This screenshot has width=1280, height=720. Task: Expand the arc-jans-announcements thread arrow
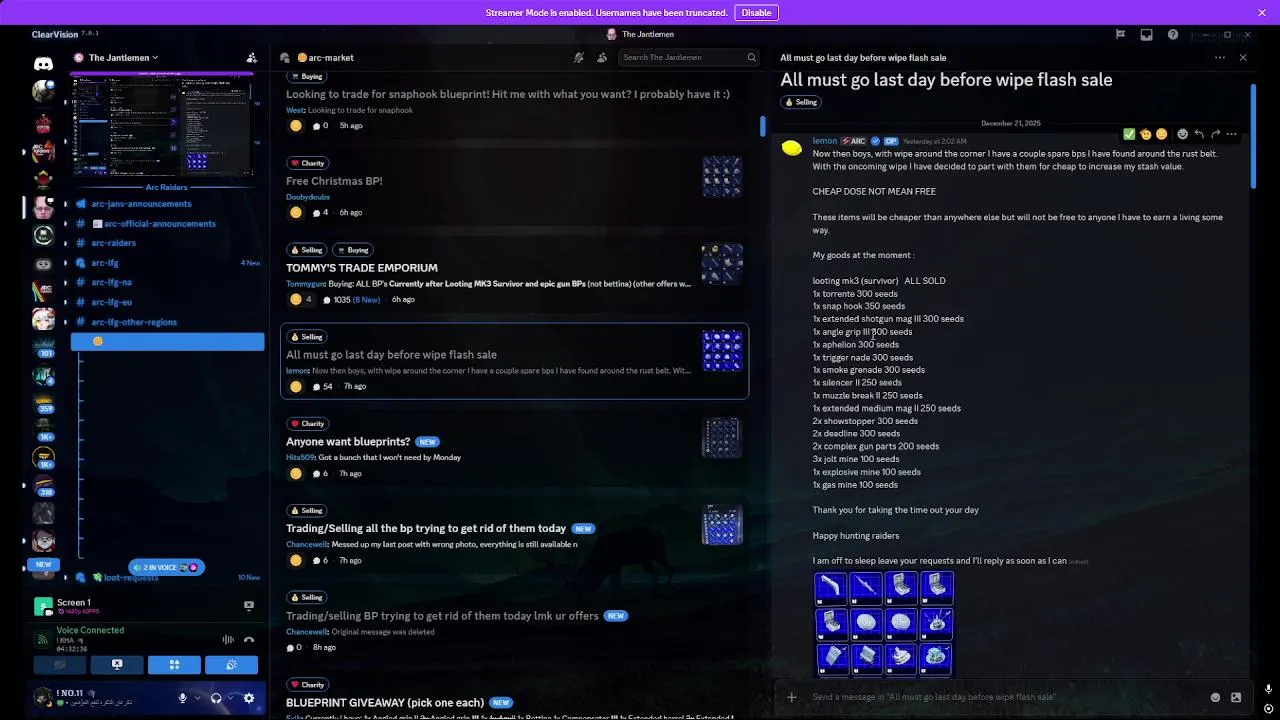[66, 204]
